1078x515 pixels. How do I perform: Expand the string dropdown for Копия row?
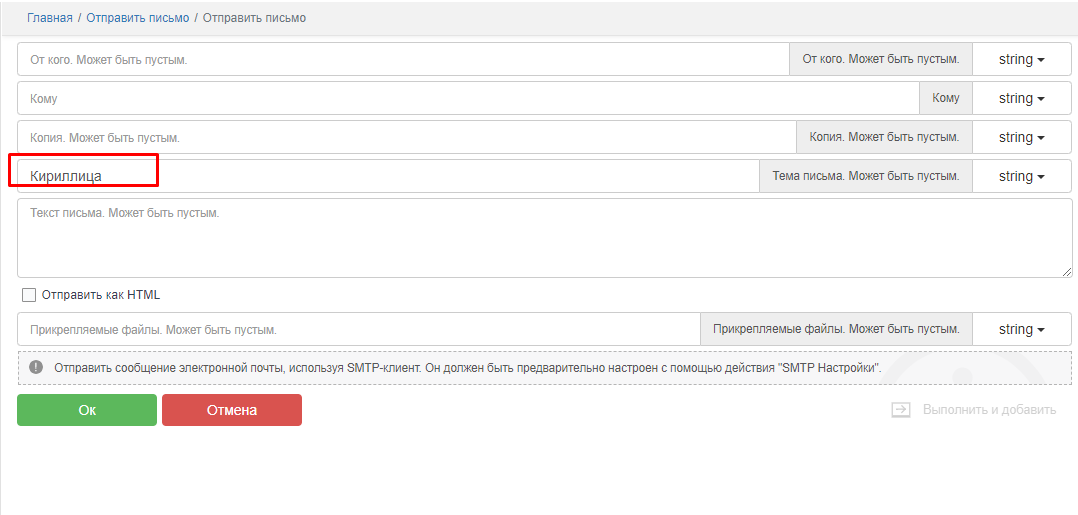coord(1021,138)
